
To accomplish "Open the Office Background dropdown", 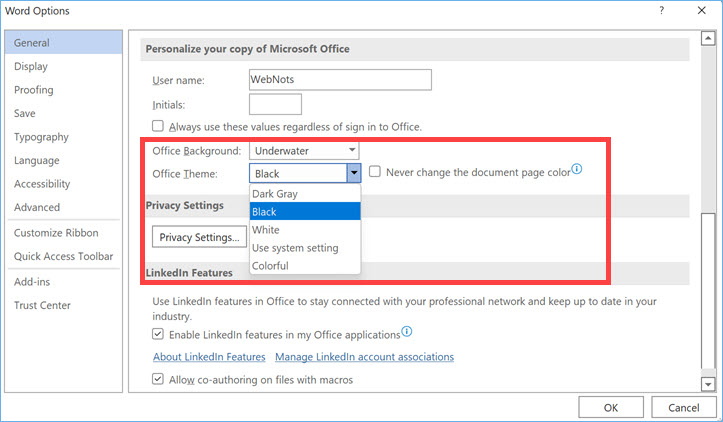I will tap(305, 151).
